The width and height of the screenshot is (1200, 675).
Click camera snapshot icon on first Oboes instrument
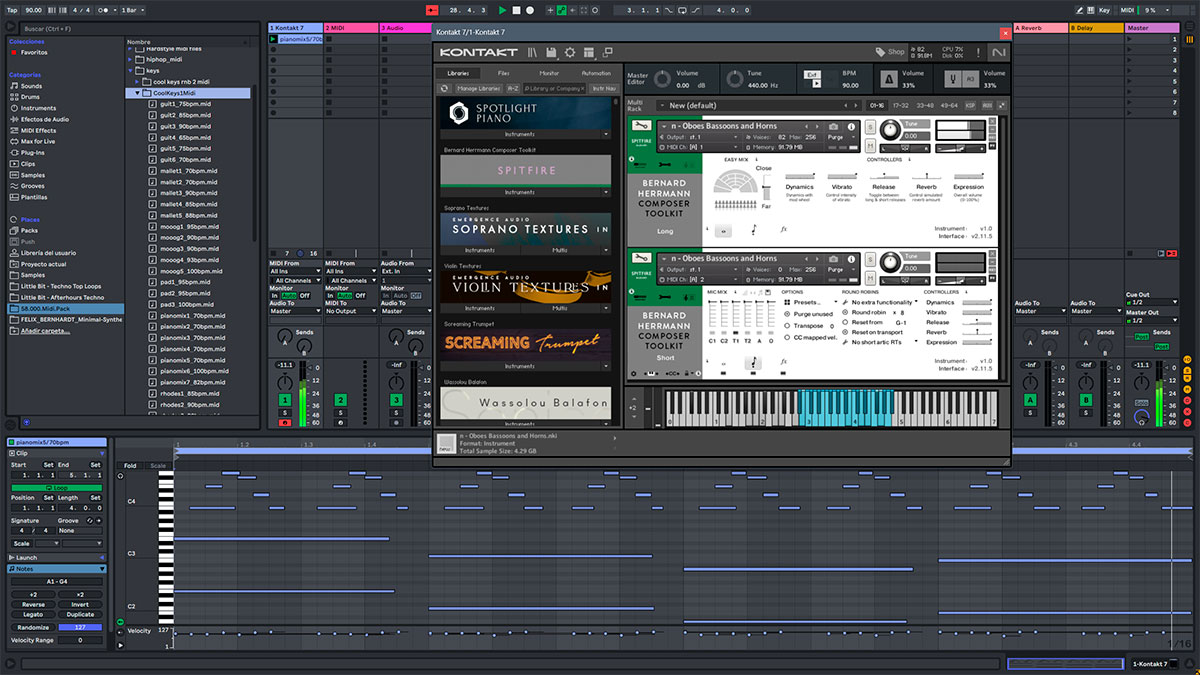pos(834,127)
